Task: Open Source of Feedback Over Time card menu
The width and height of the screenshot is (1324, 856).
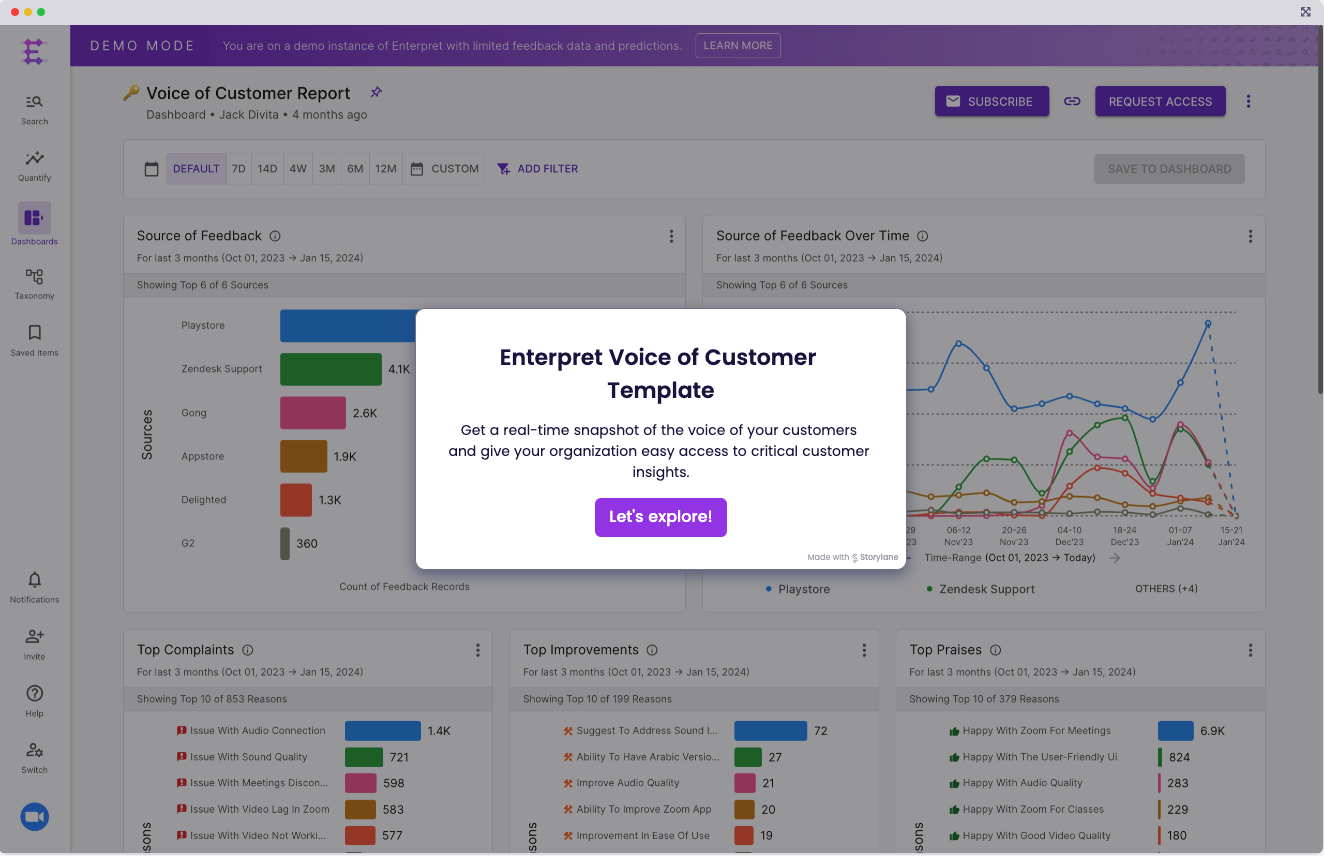Action: (x=1250, y=236)
